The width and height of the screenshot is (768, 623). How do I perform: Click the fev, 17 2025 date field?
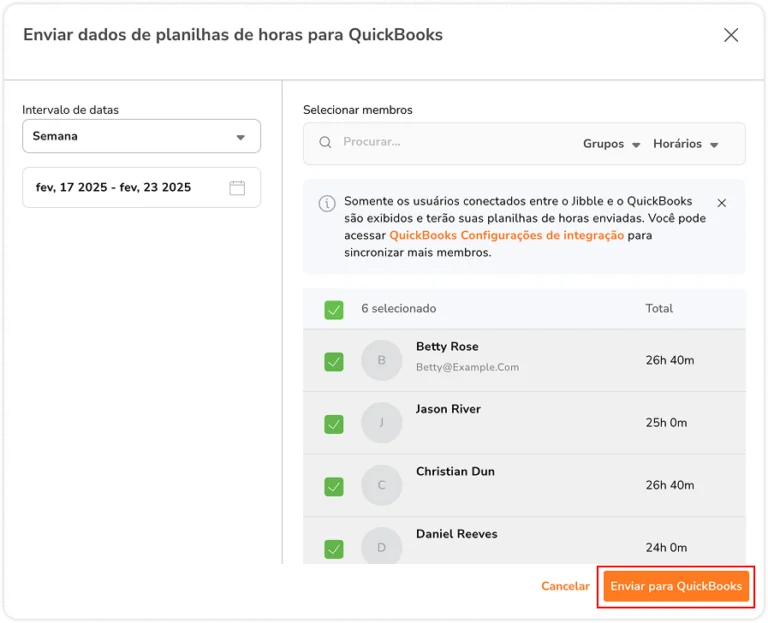(141, 188)
